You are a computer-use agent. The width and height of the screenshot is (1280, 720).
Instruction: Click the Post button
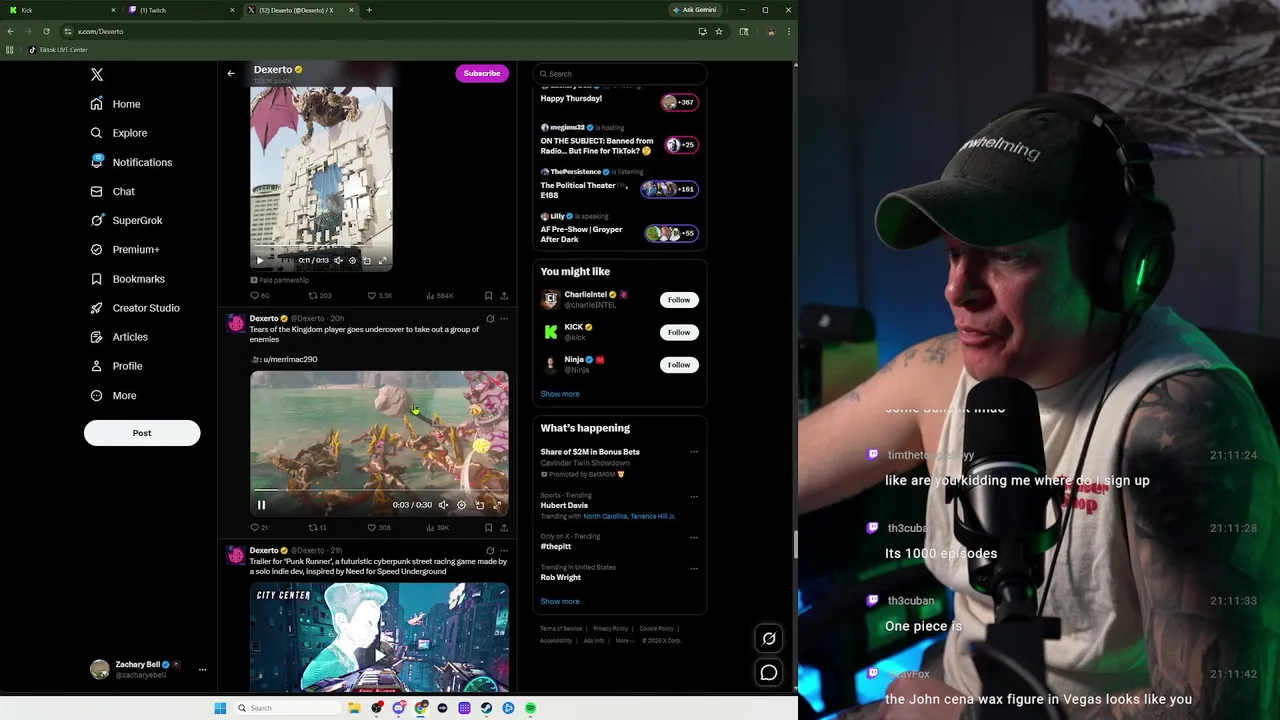coord(142,433)
